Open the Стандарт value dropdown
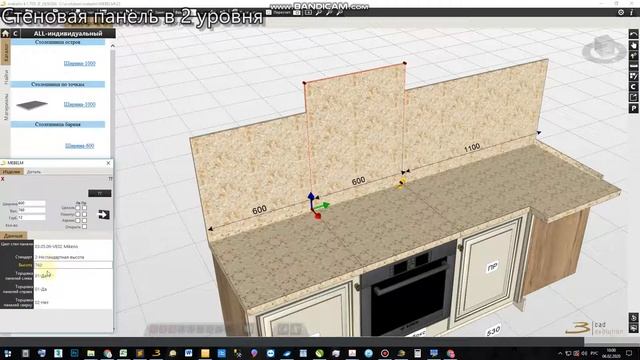The width and height of the screenshot is (640, 360). tap(73, 257)
